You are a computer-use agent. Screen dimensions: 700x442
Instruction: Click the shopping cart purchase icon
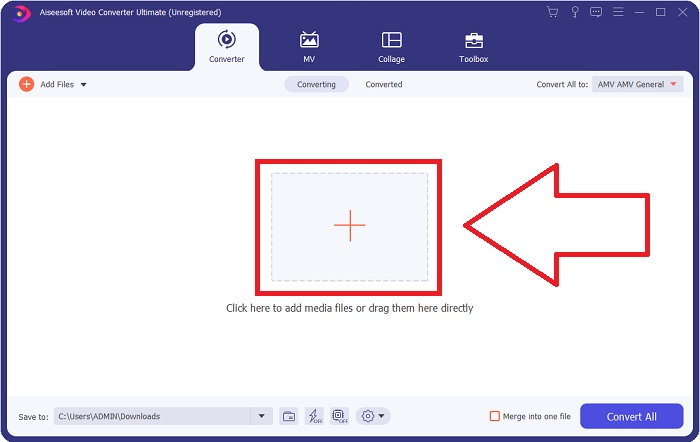click(551, 12)
